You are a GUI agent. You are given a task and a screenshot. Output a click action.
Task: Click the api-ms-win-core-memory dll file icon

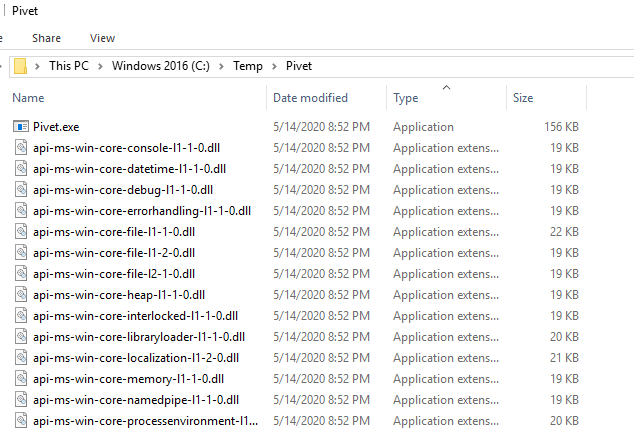click(x=22, y=379)
